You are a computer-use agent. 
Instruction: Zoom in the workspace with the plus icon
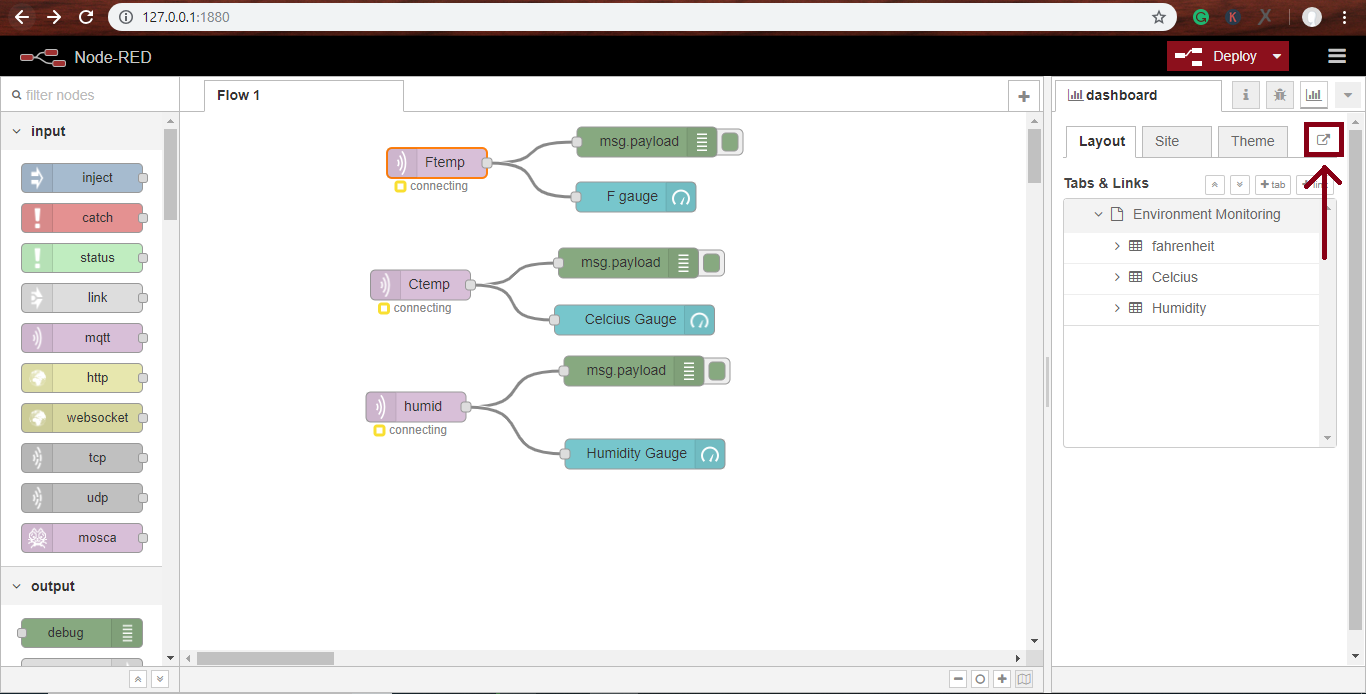pyautogui.click(x=1002, y=679)
